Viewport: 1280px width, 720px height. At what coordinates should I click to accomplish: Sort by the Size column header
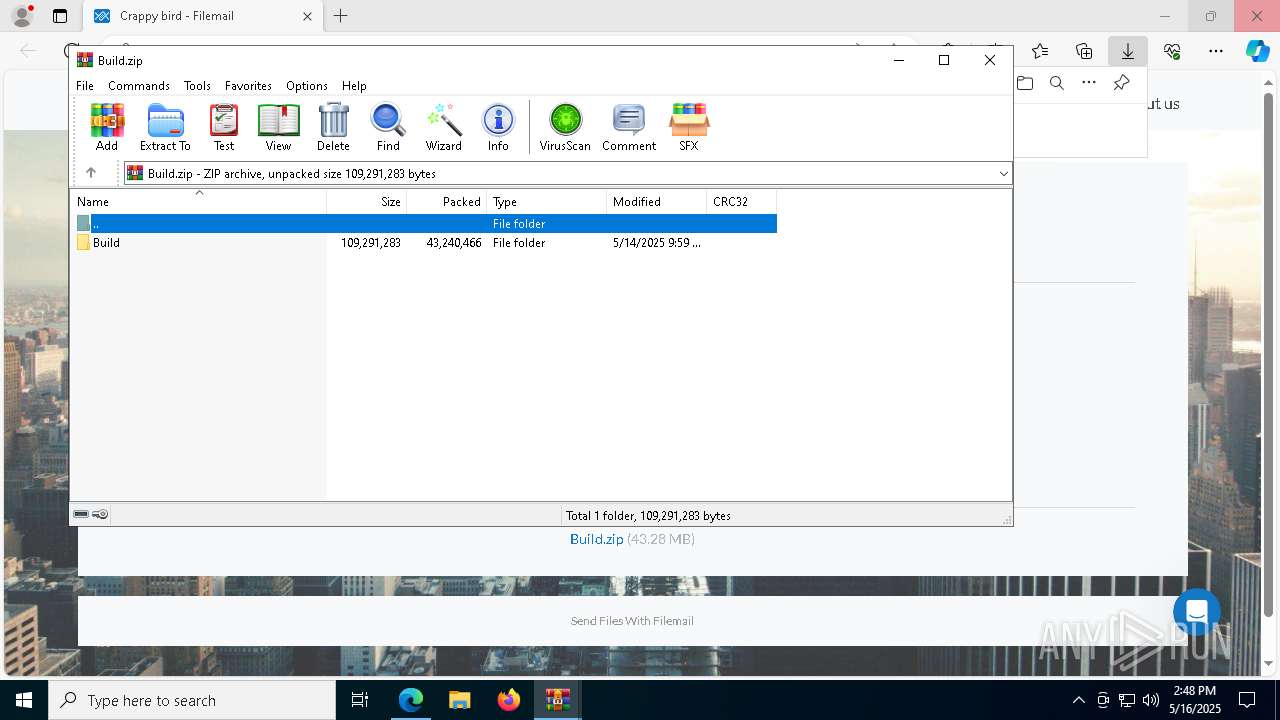(367, 201)
